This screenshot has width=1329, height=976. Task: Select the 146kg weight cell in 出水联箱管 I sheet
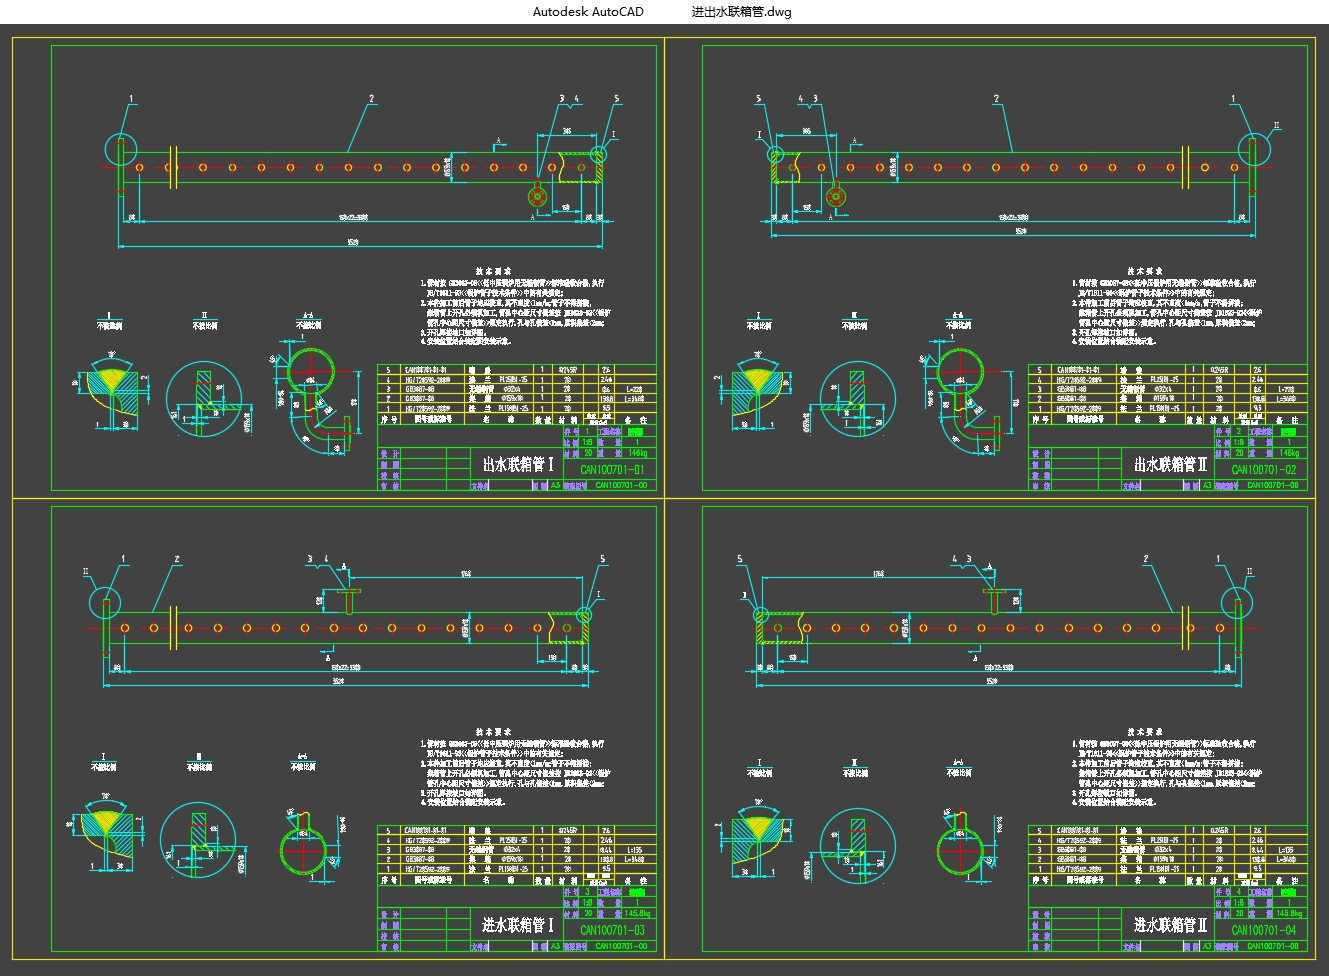(x=637, y=453)
